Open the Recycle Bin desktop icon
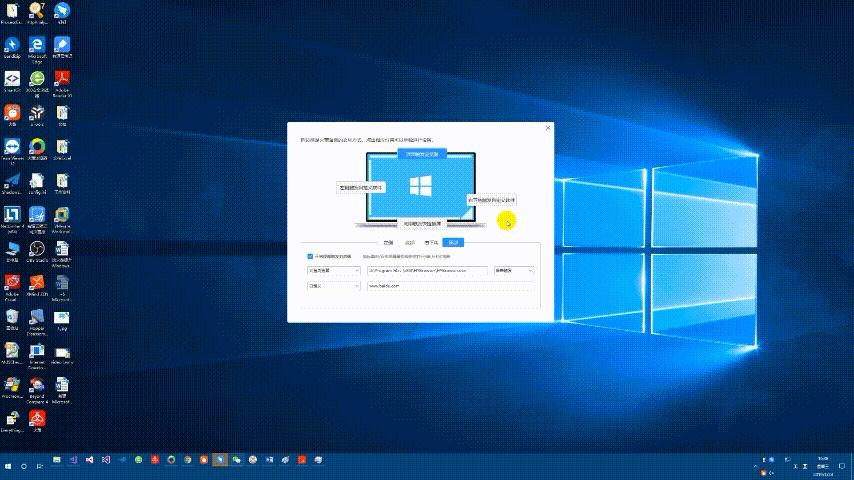The width and height of the screenshot is (854, 480). 12,320
